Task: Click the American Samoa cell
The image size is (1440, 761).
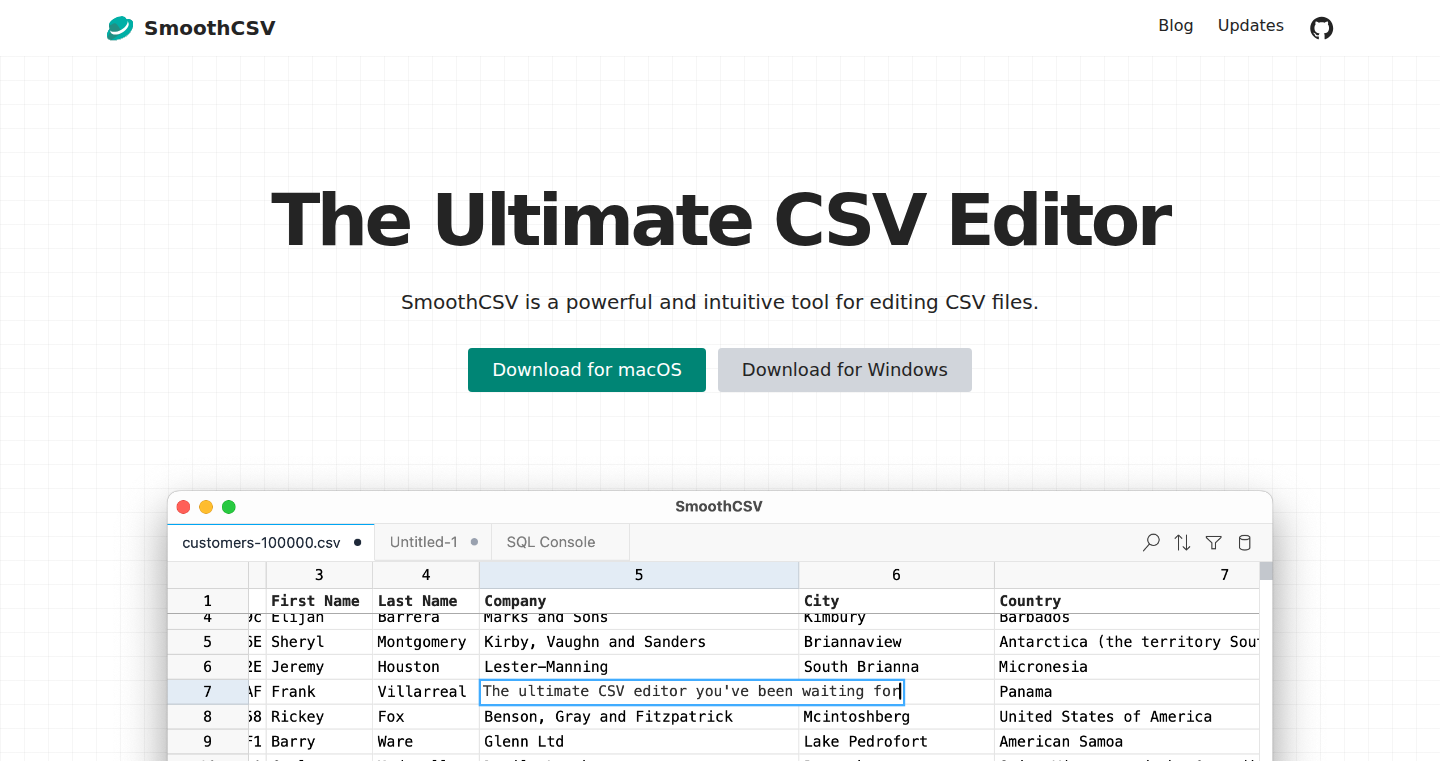Action: point(1127,742)
